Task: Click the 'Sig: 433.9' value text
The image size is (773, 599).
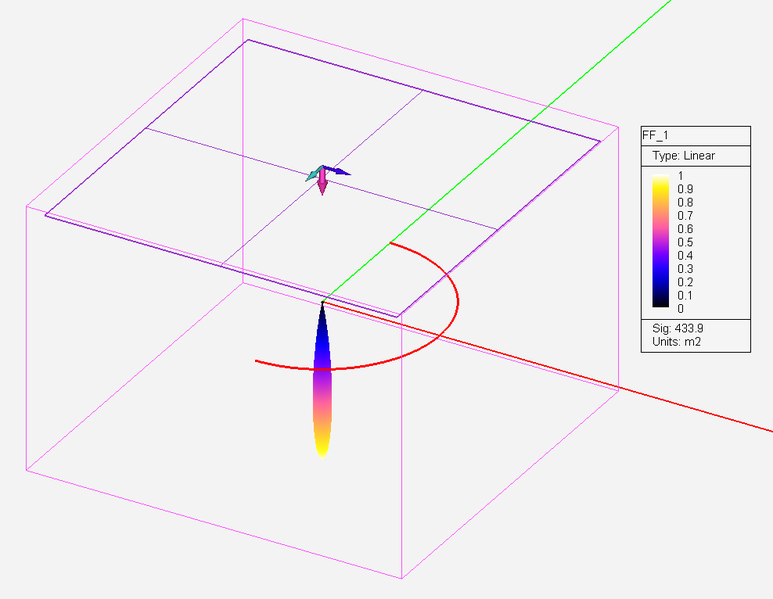Action: pyautogui.click(x=677, y=328)
